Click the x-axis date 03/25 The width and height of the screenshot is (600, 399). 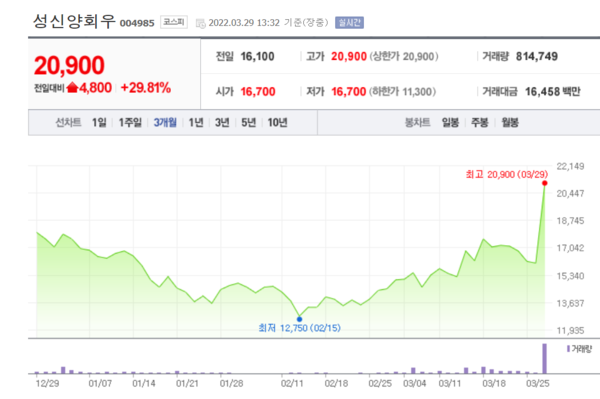[537, 383]
